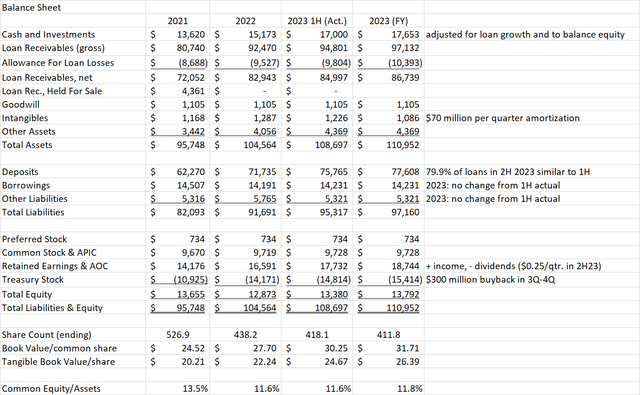This screenshot has height=395, width=640.
Task: Select the net loans value 84,997
Action: click(334, 78)
